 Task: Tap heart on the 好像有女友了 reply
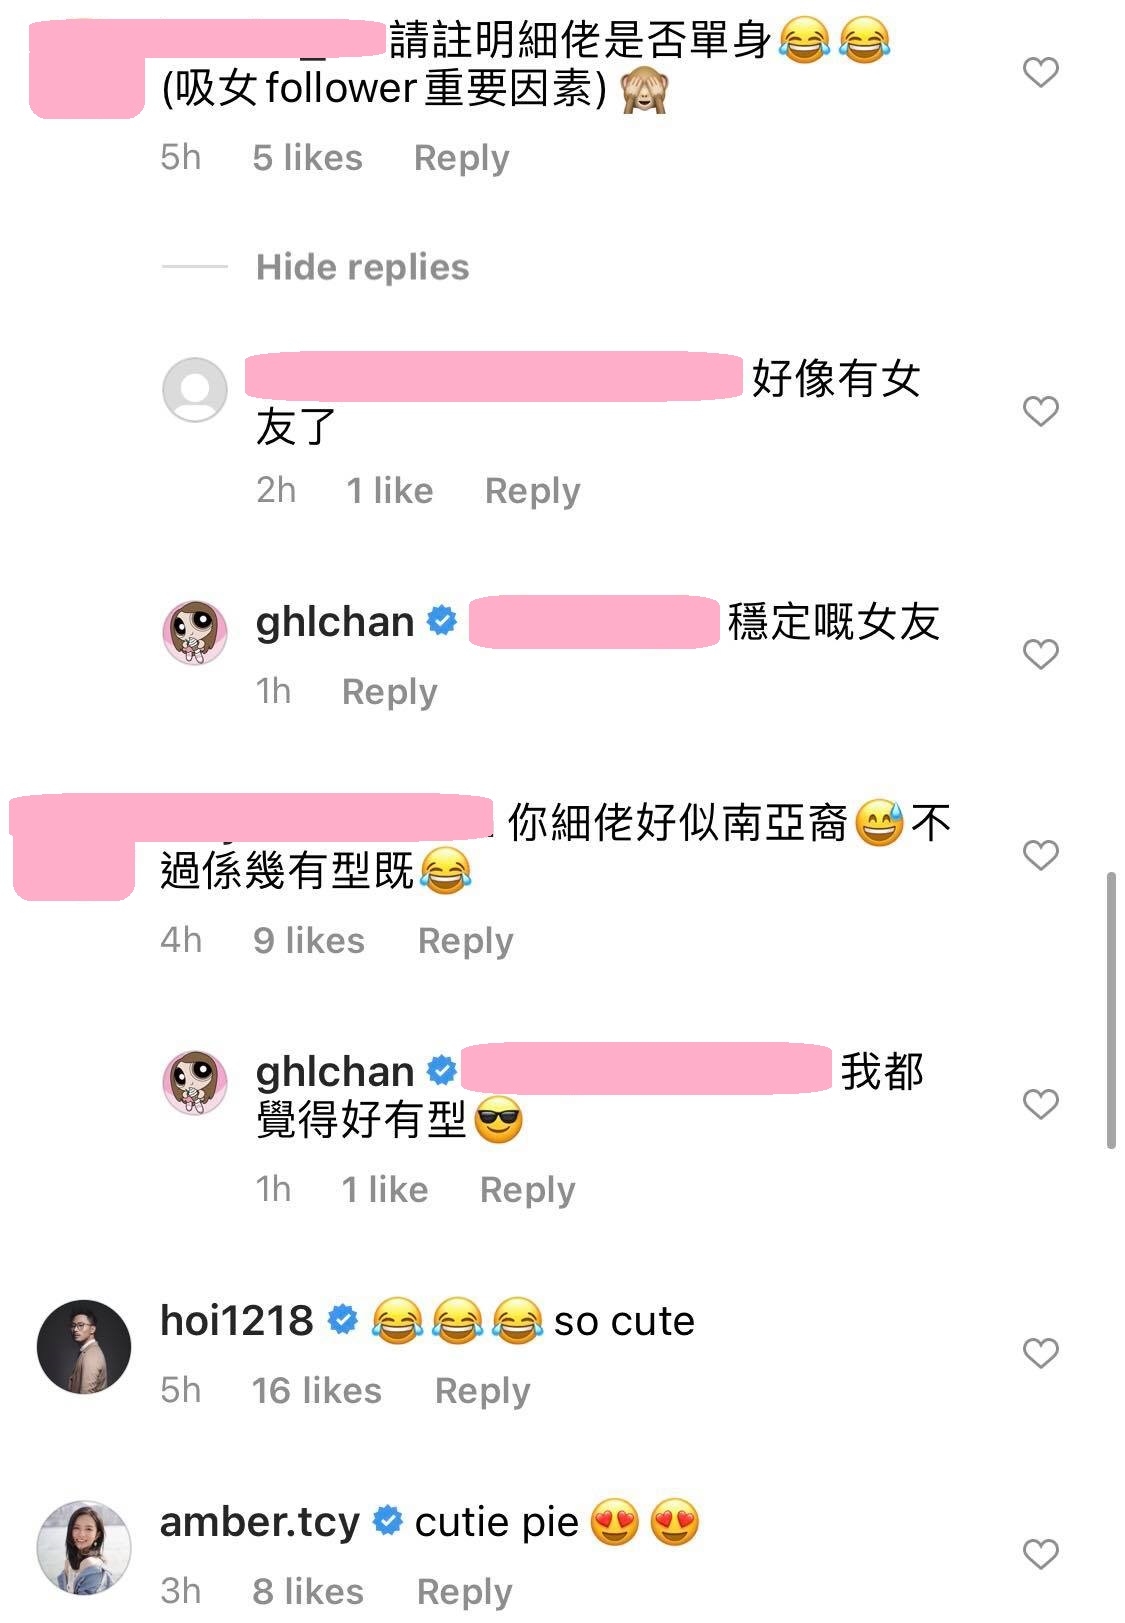point(1040,411)
